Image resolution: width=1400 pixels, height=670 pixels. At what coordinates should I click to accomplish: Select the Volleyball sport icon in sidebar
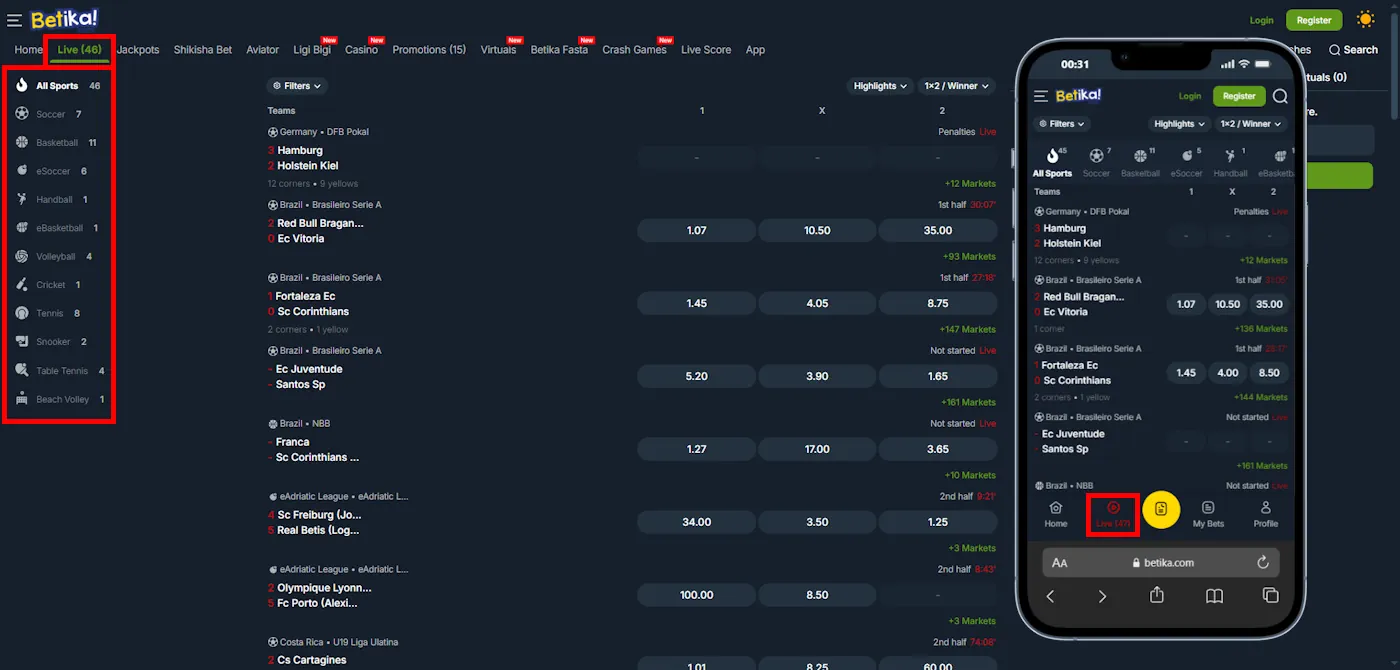pyautogui.click(x=22, y=256)
